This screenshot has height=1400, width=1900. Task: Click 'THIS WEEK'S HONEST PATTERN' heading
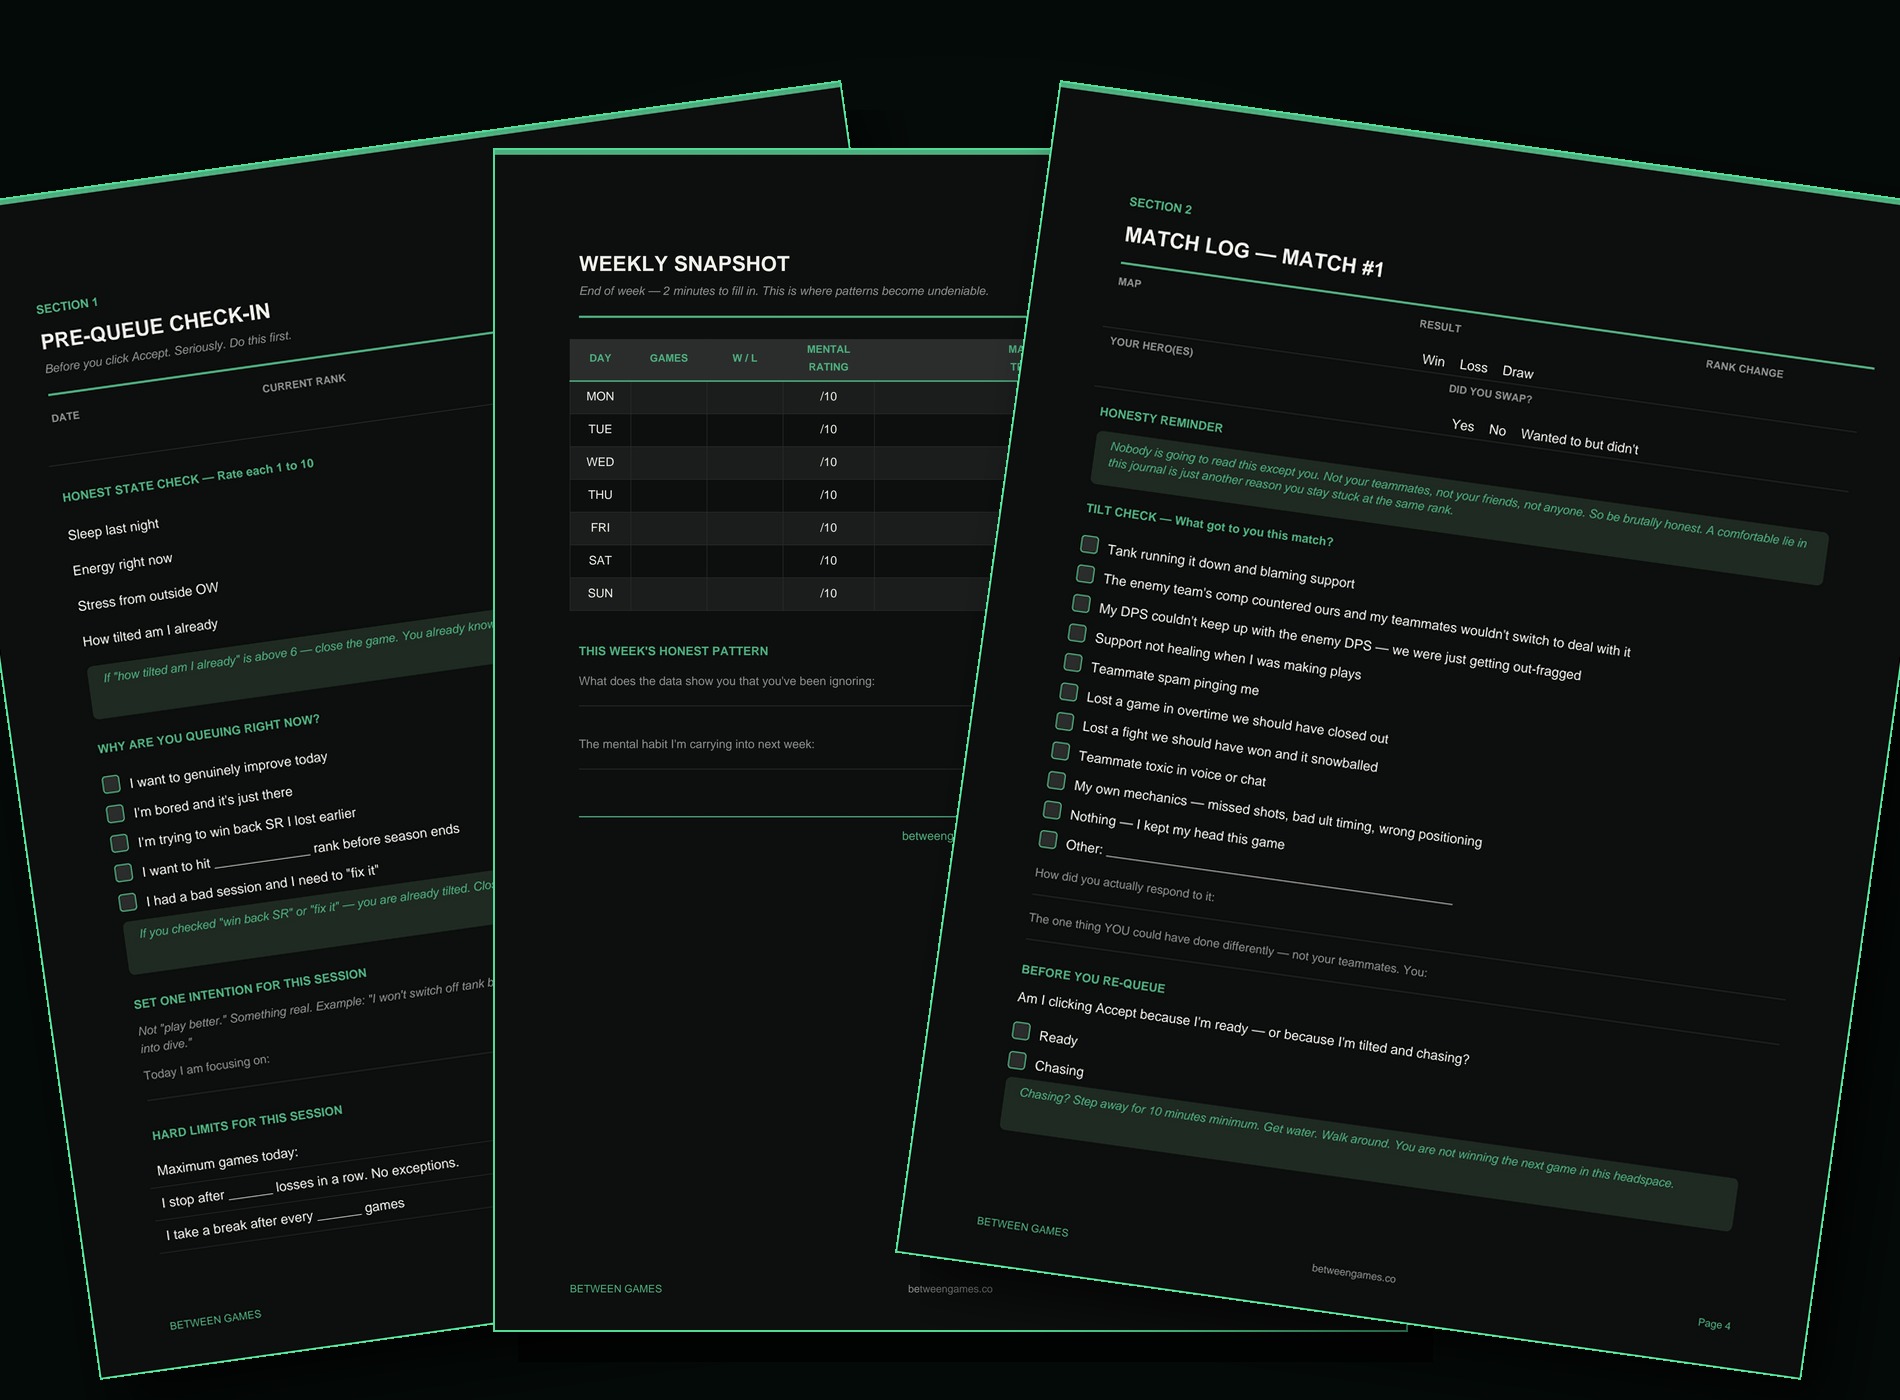pyautogui.click(x=673, y=651)
